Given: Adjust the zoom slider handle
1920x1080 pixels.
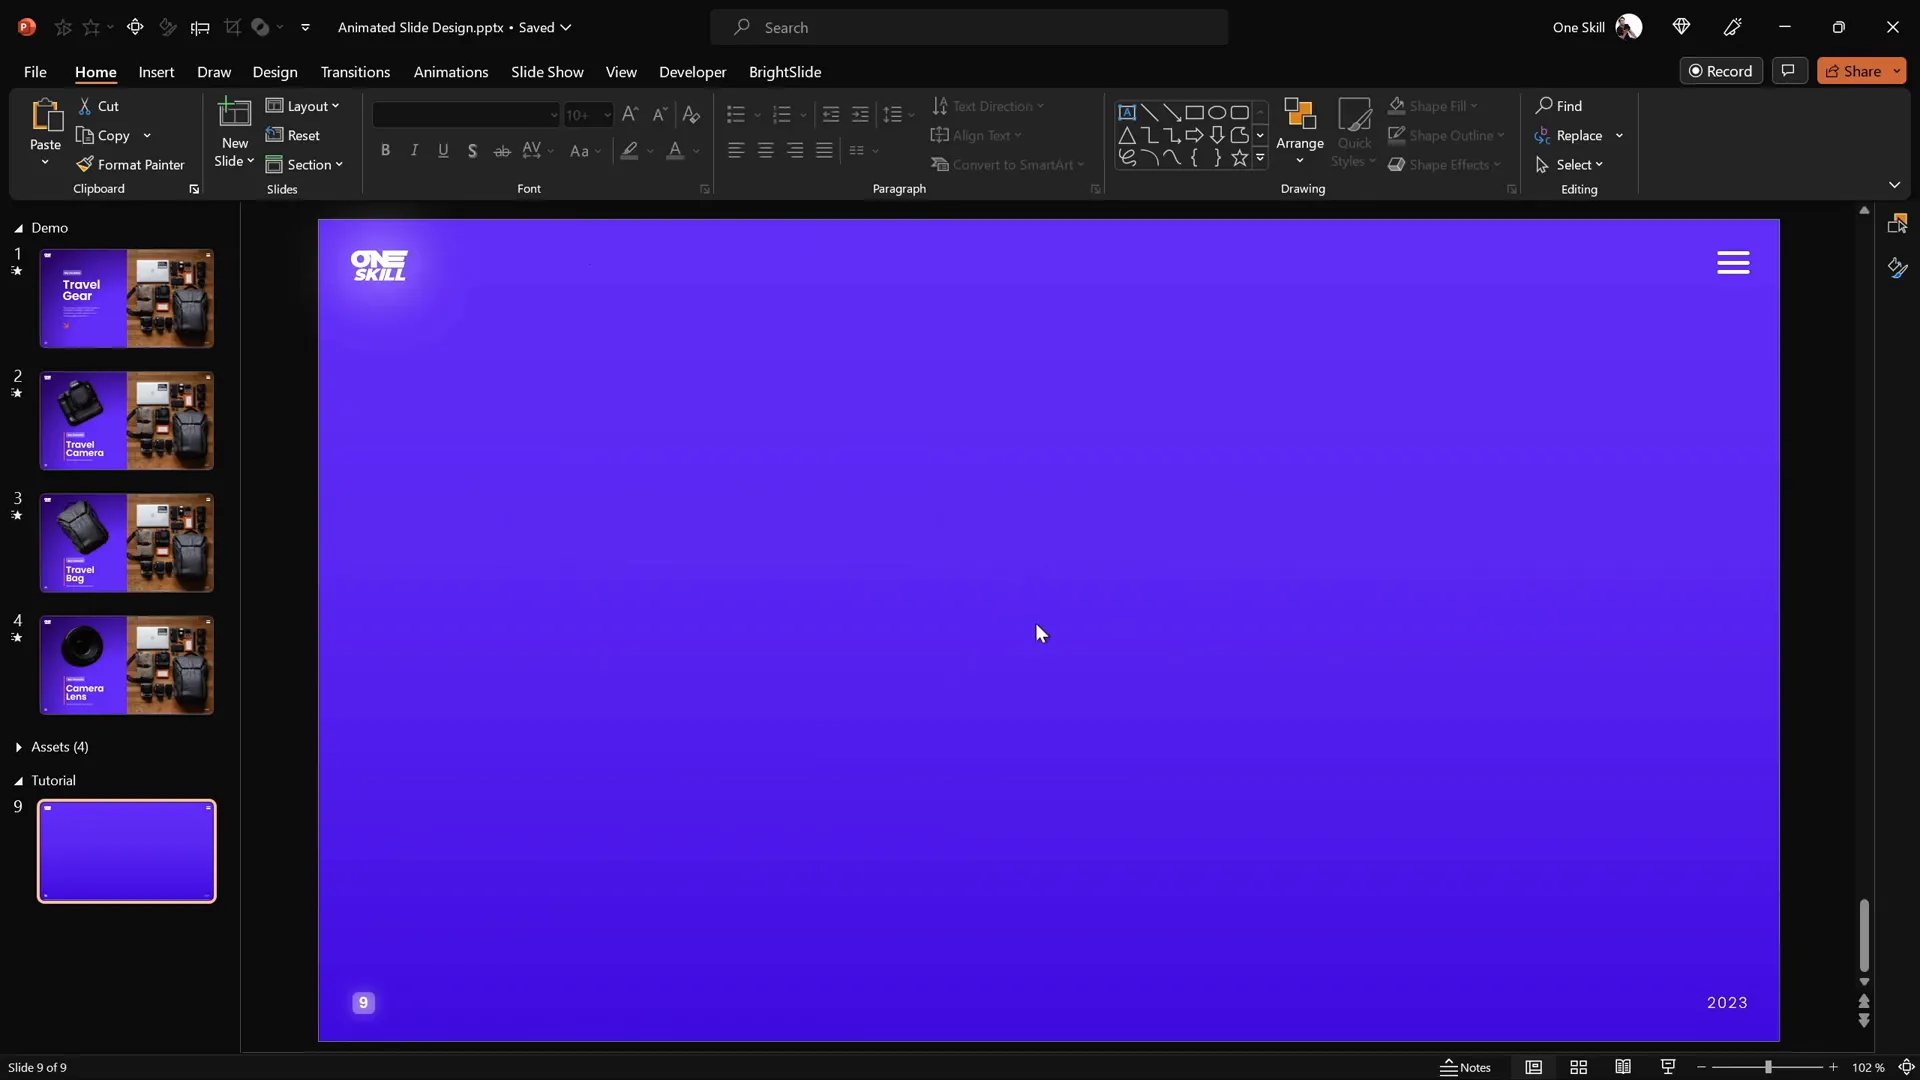Looking at the screenshot, I should 1768,1067.
